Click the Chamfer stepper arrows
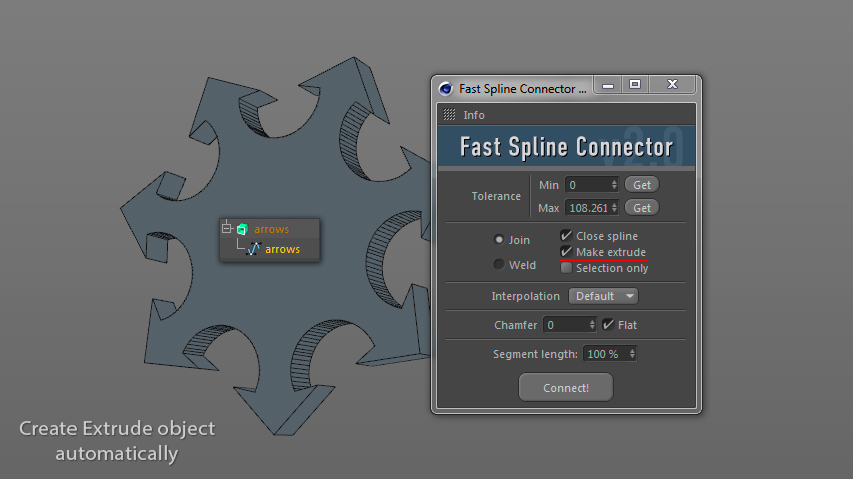 tap(592, 325)
